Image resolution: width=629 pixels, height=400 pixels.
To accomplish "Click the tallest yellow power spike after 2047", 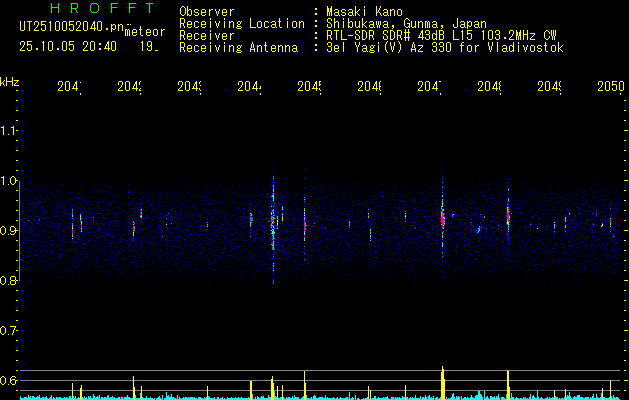I will [x=442, y=382].
